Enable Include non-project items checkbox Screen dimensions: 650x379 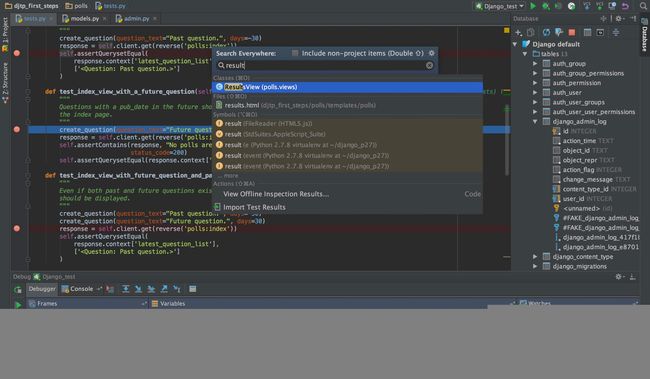click(x=295, y=53)
